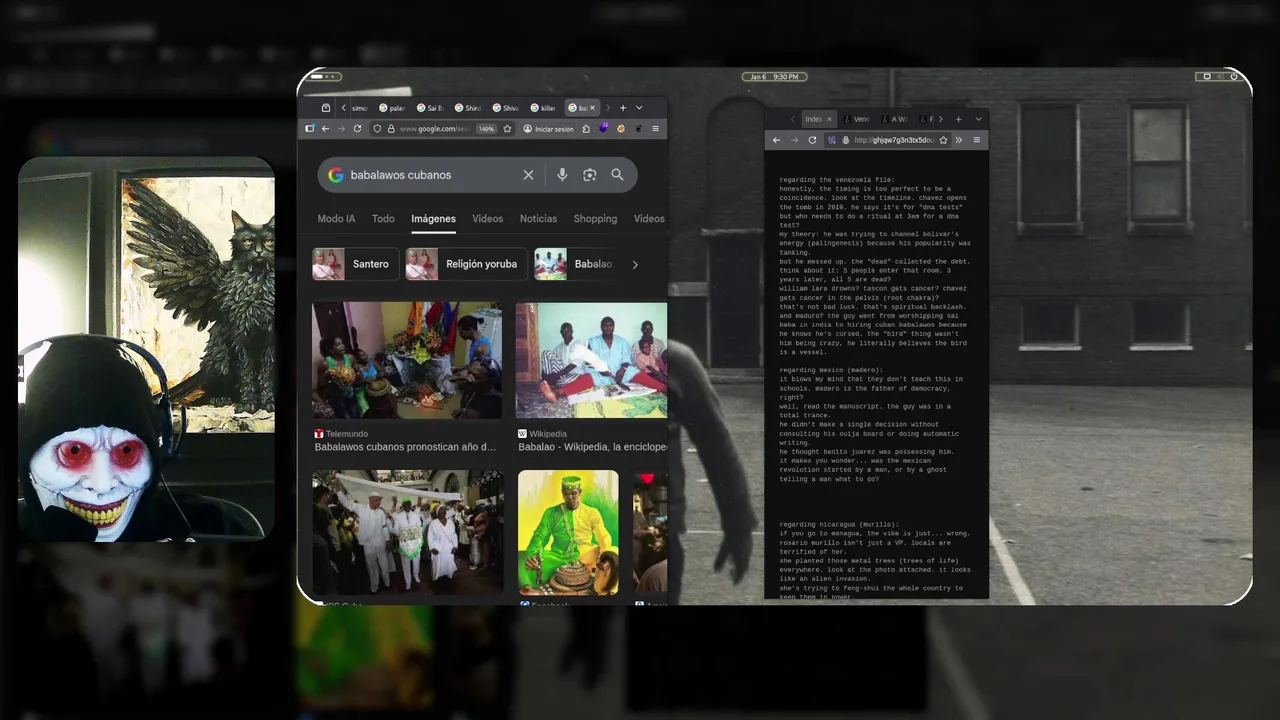This screenshot has width=1280, height=720.
Task: Switch to the 'Sai B' tab
Action: click(430, 108)
